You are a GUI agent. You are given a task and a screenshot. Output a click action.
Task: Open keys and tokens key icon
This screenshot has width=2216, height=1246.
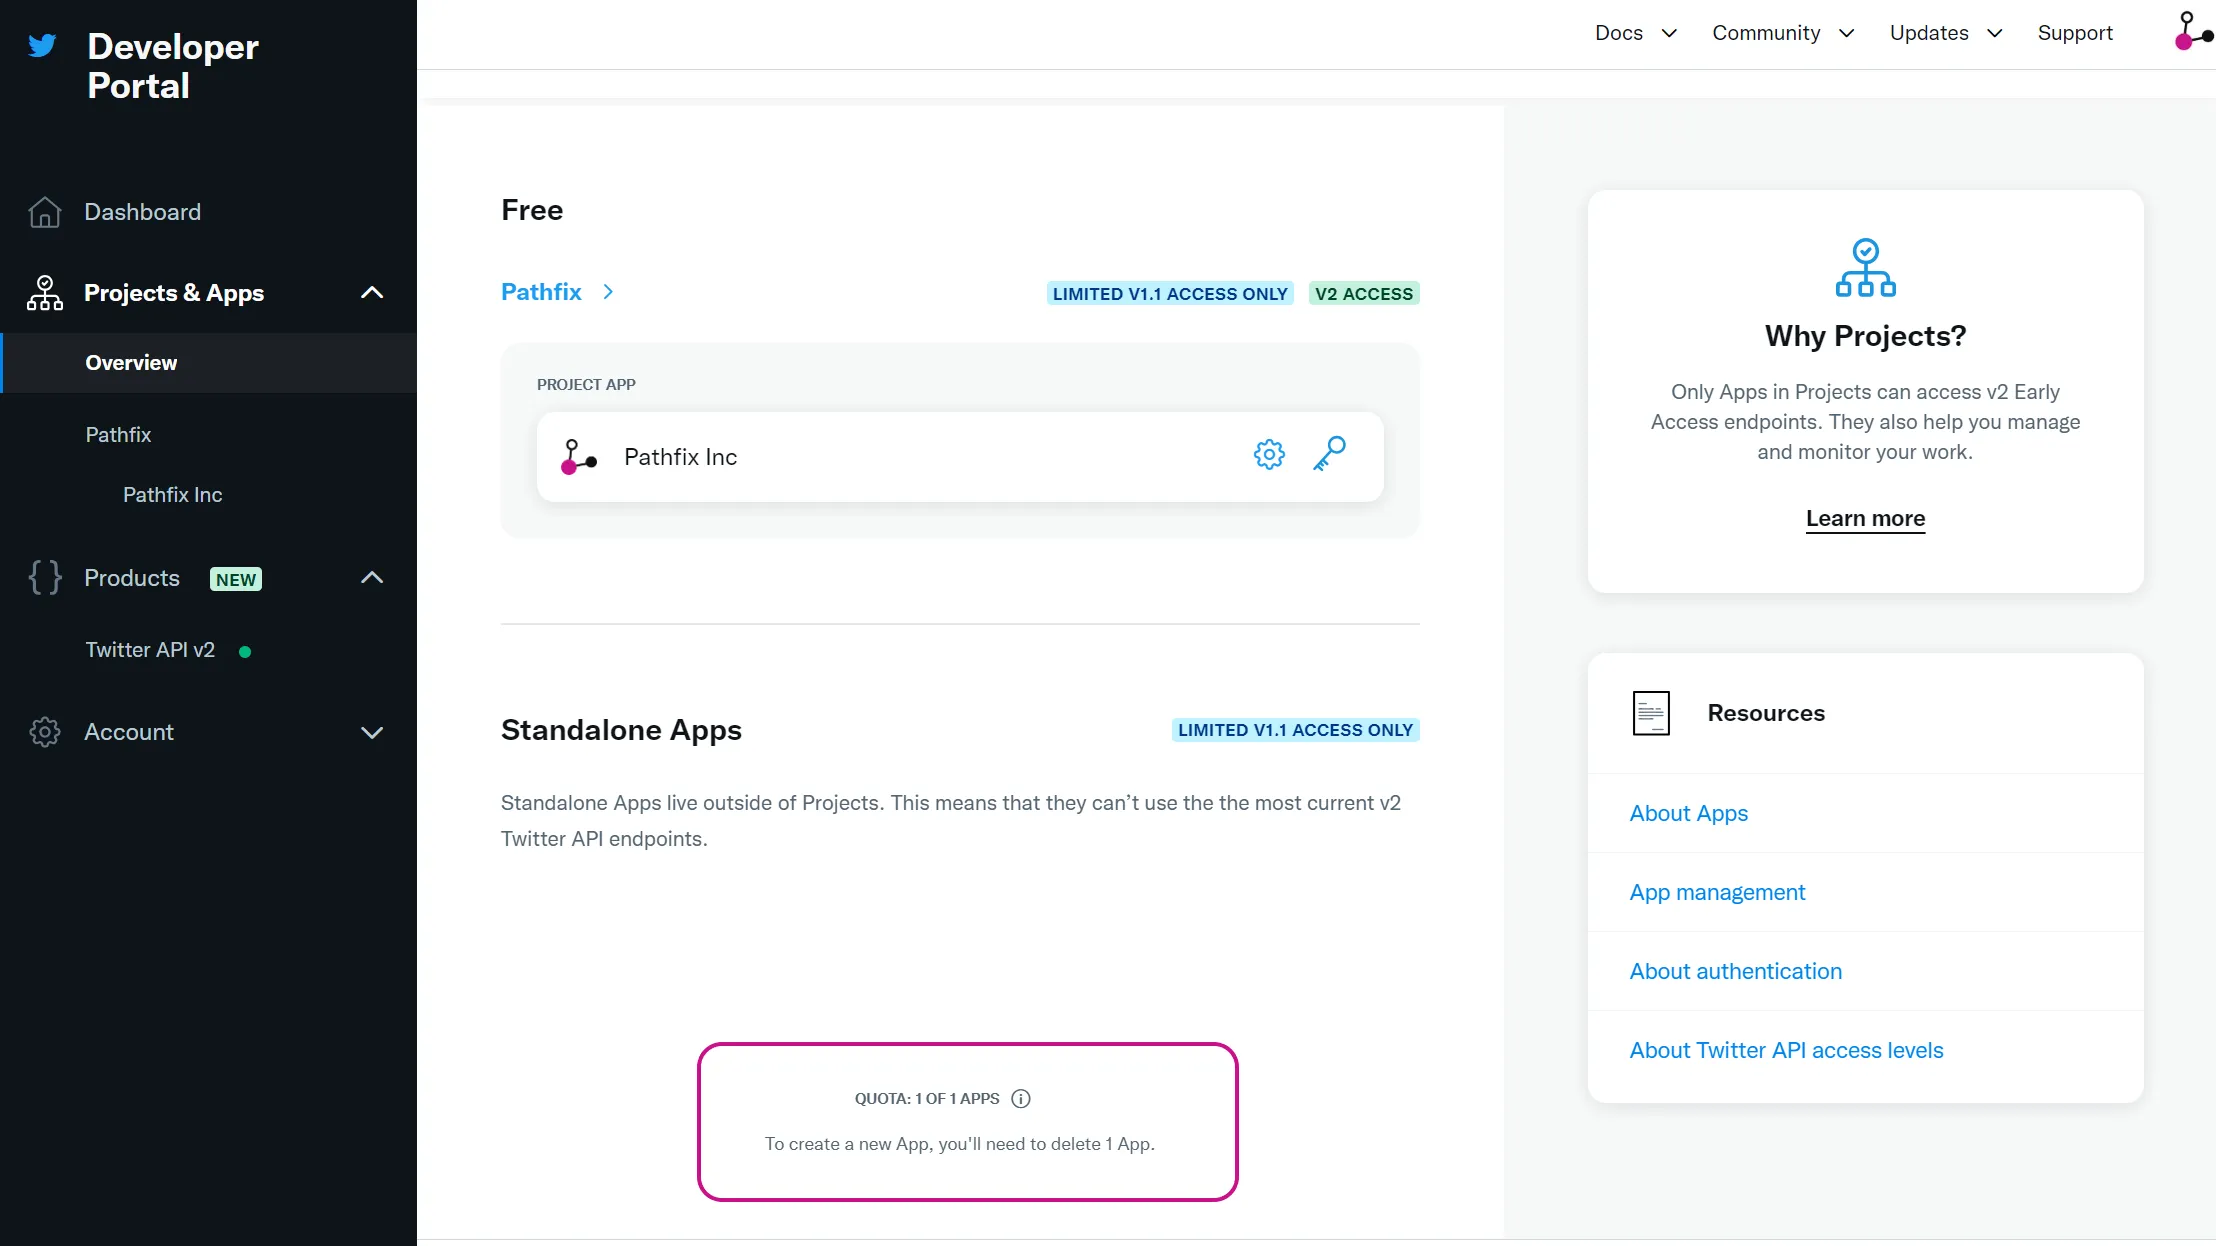coord(1329,455)
